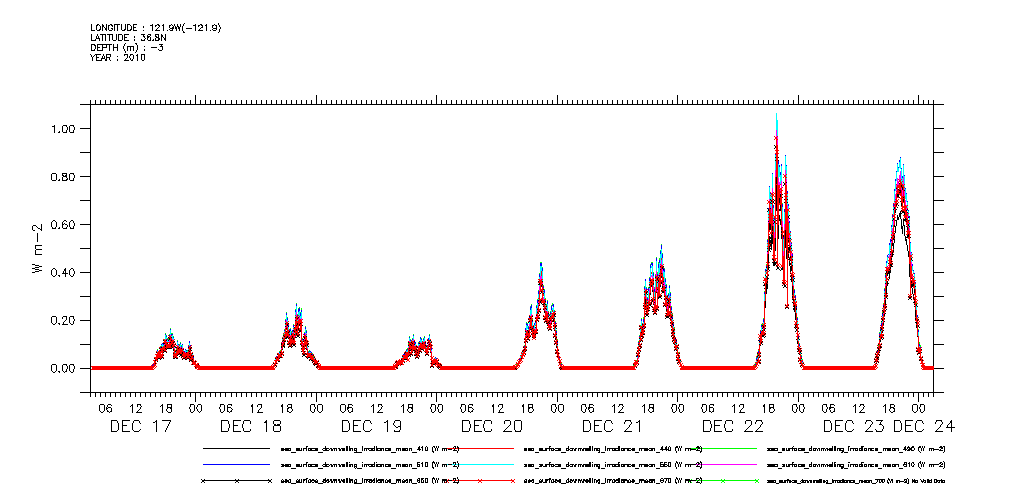
Task: Click the red 440 legend line
Action: 478,449
